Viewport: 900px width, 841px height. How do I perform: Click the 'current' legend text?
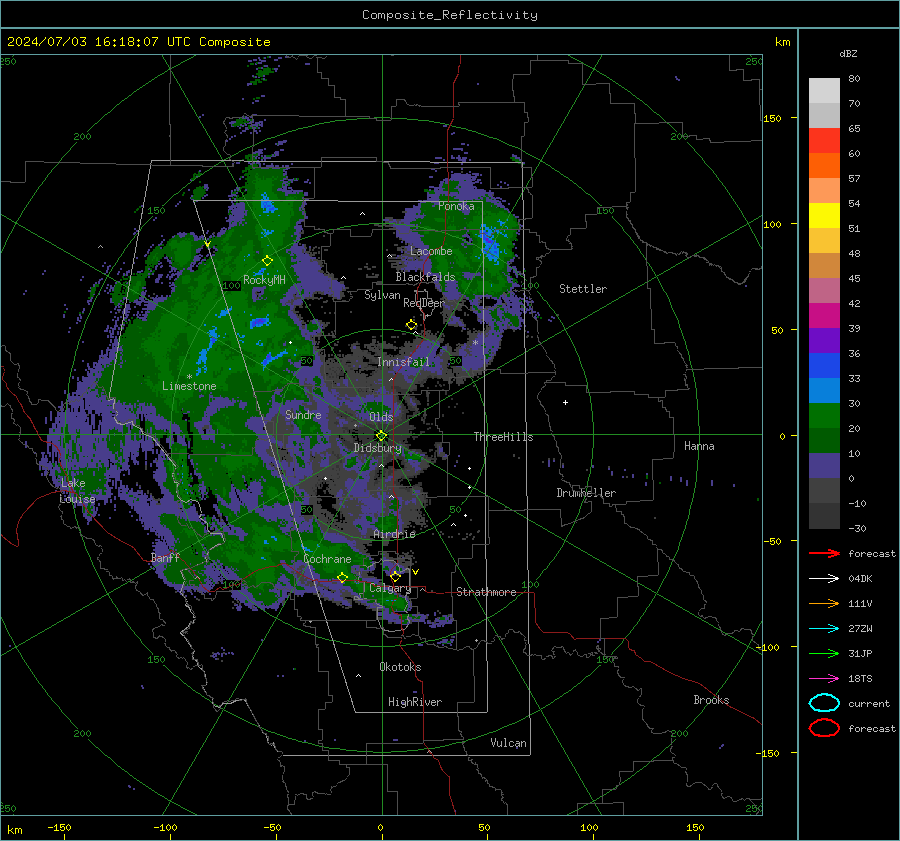click(869, 704)
